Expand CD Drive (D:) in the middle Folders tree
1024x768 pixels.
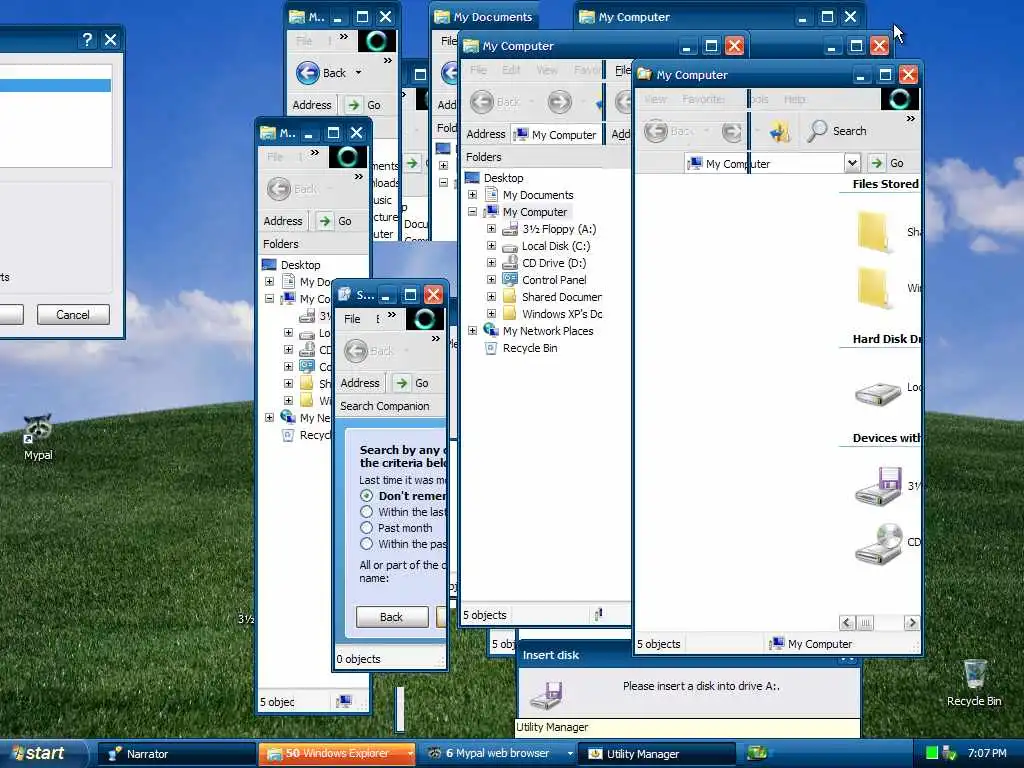(491, 263)
